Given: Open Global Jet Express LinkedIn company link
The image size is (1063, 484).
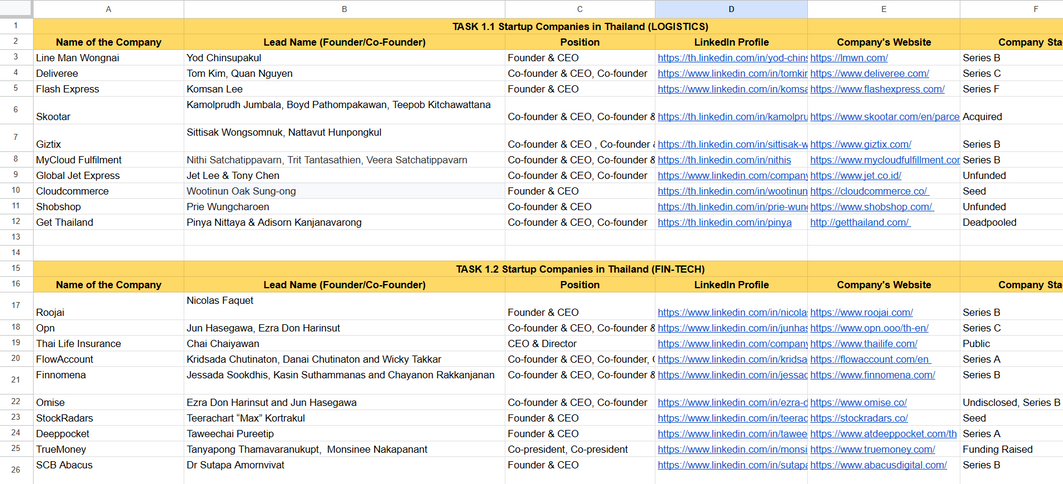Looking at the screenshot, I should 733,176.
